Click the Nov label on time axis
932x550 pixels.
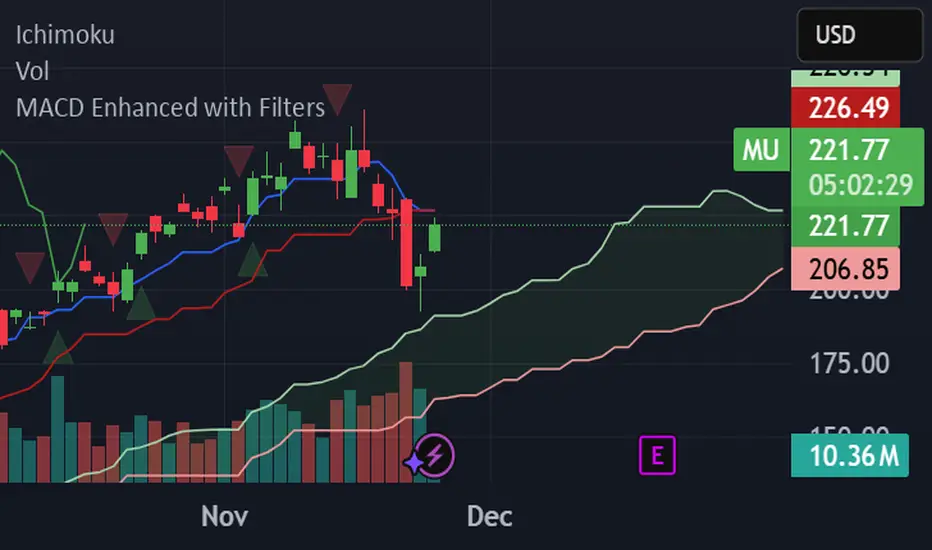coord(225,516)
